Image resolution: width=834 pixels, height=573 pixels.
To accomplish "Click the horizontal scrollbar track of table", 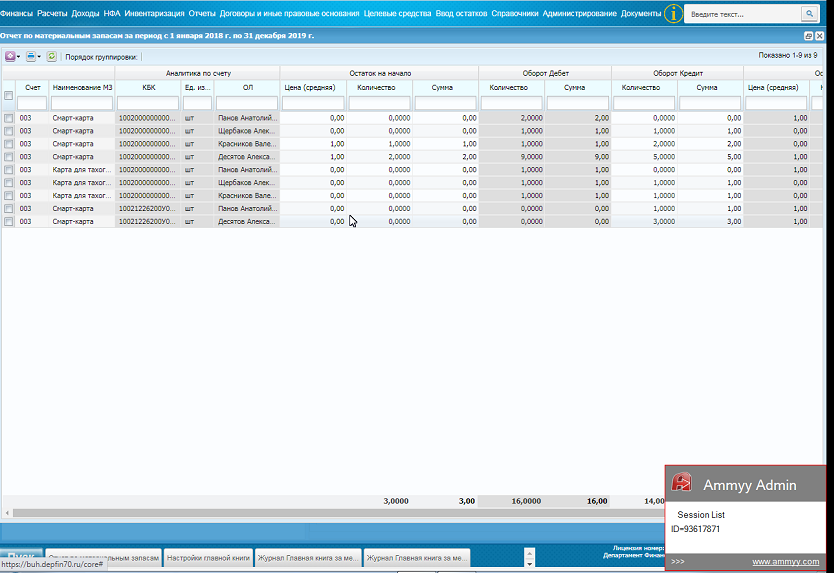I will (340, 513).
